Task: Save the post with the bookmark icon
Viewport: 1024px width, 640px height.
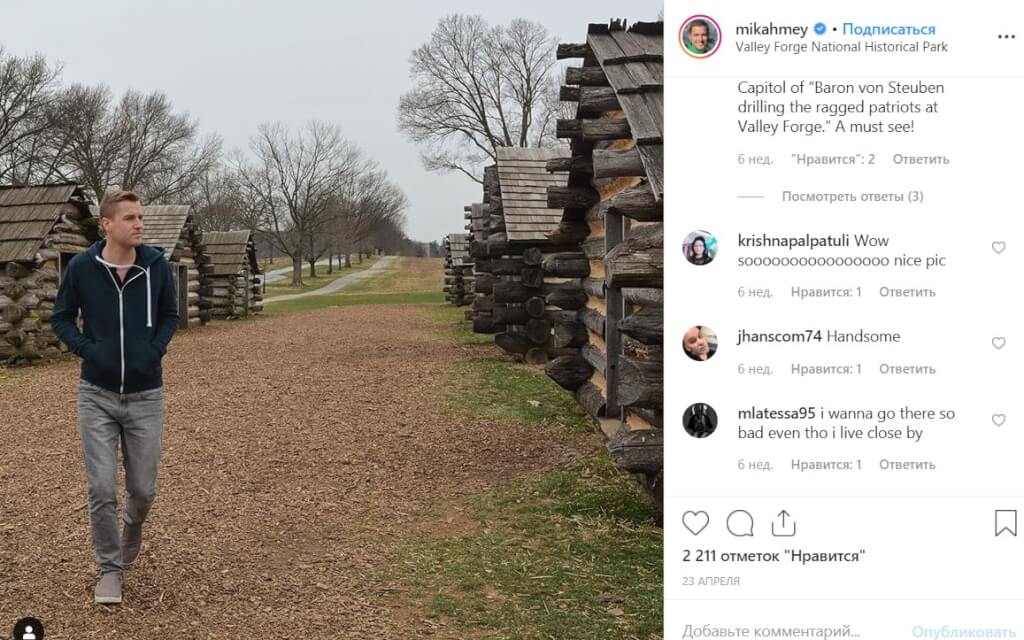Action: pyautogui.click(x=1006, y=523)
